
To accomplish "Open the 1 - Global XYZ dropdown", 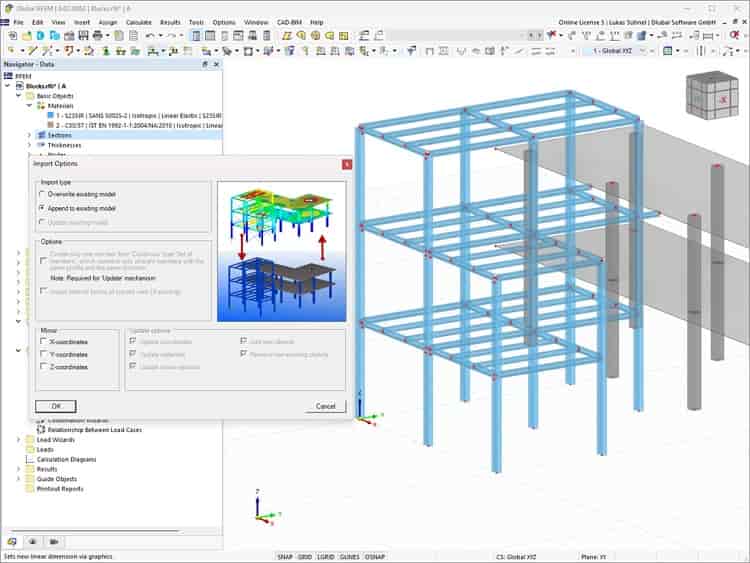I will pyautogui.click(x=619, y=51).
